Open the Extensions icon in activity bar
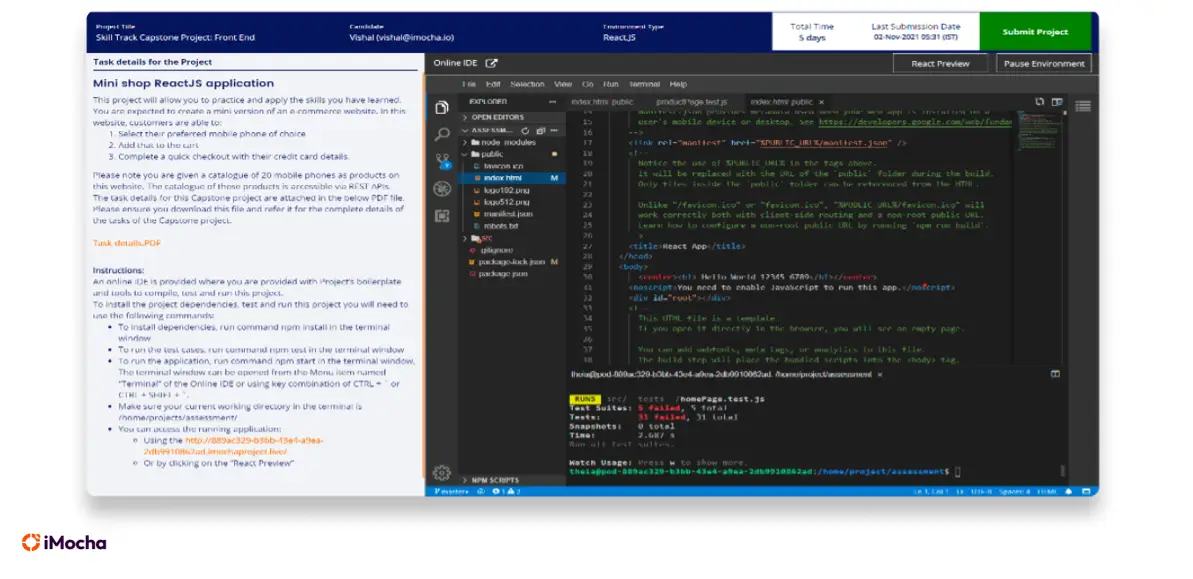The width and height of the screenshot is (1193, 579). pyautogui.click(x=442, y=216)
